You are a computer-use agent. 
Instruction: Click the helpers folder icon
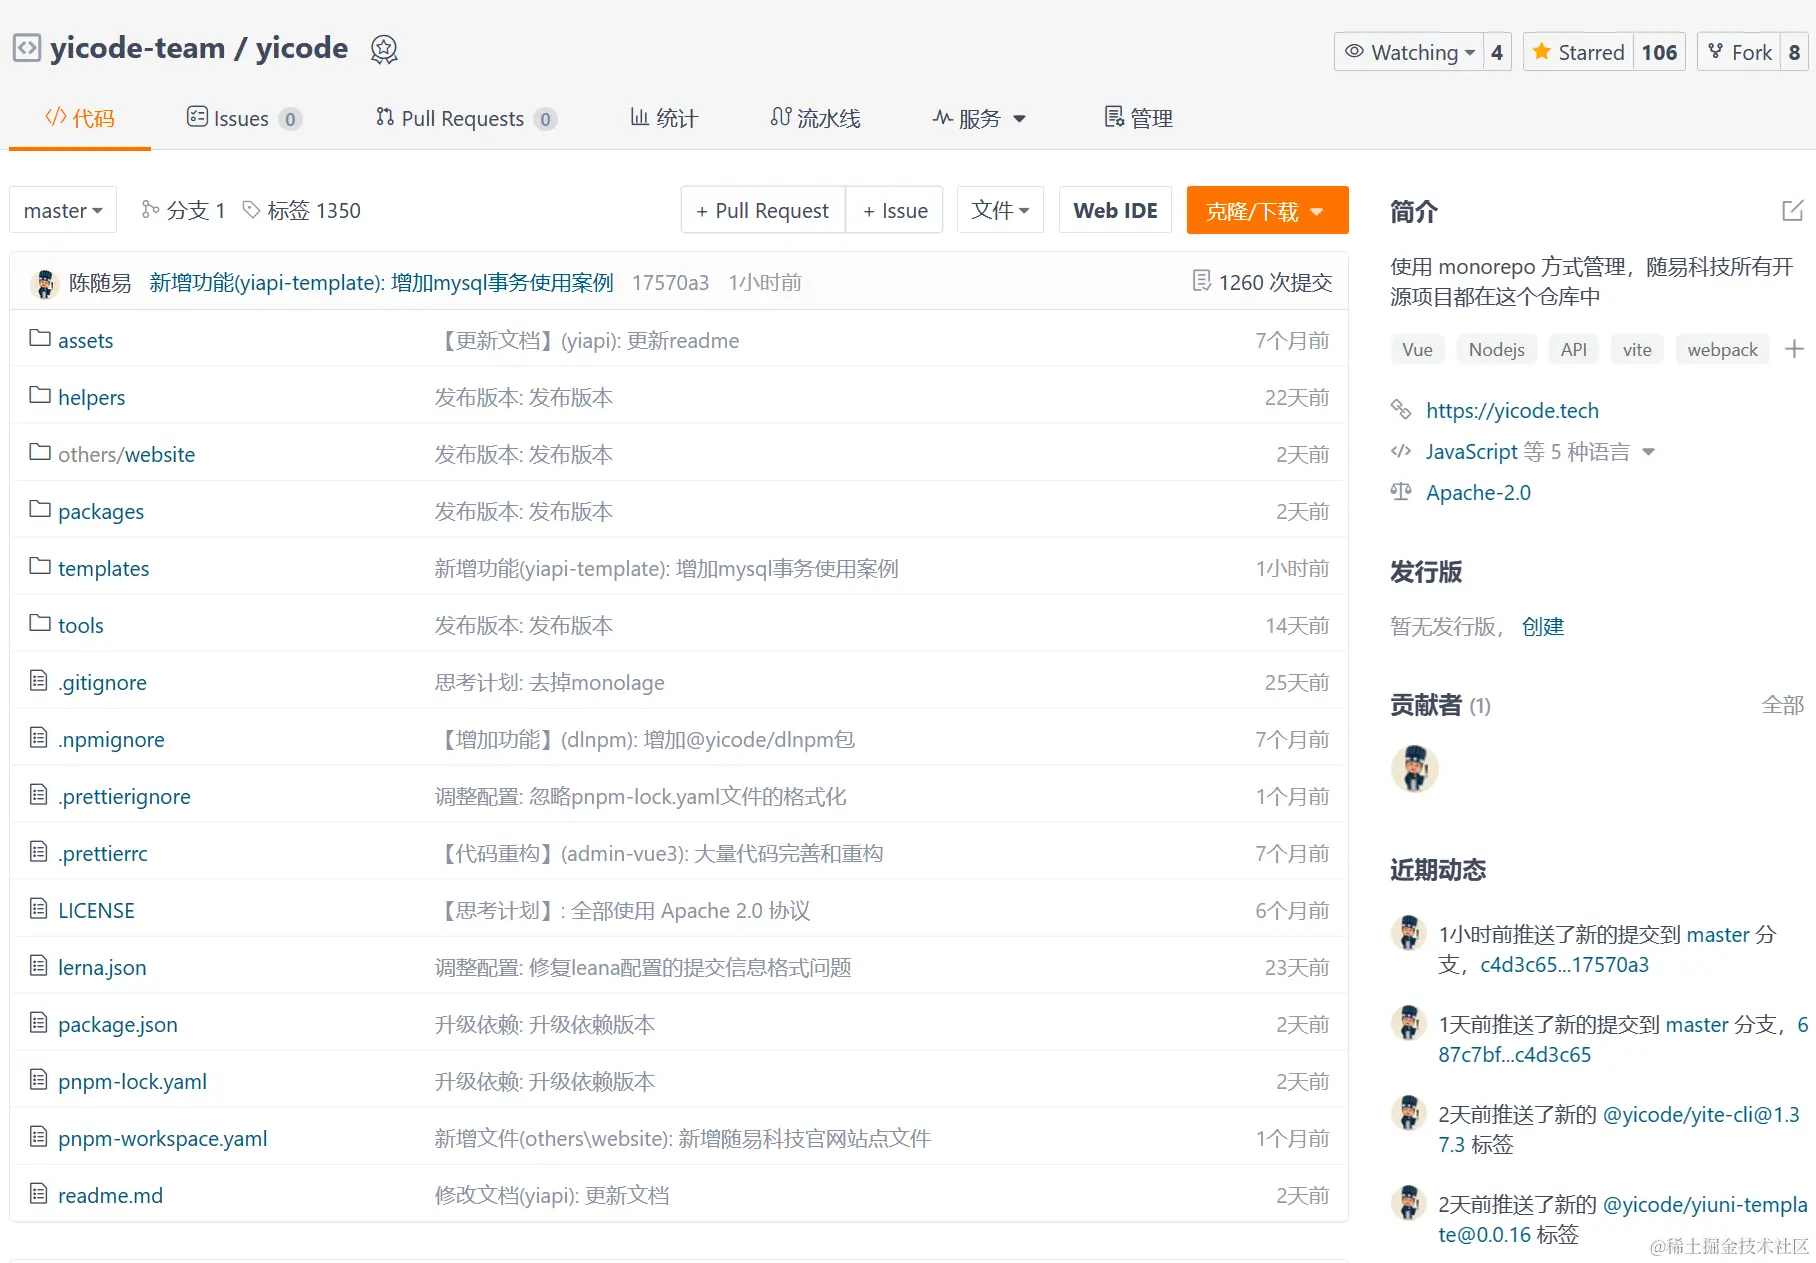[x=40, y=395]
